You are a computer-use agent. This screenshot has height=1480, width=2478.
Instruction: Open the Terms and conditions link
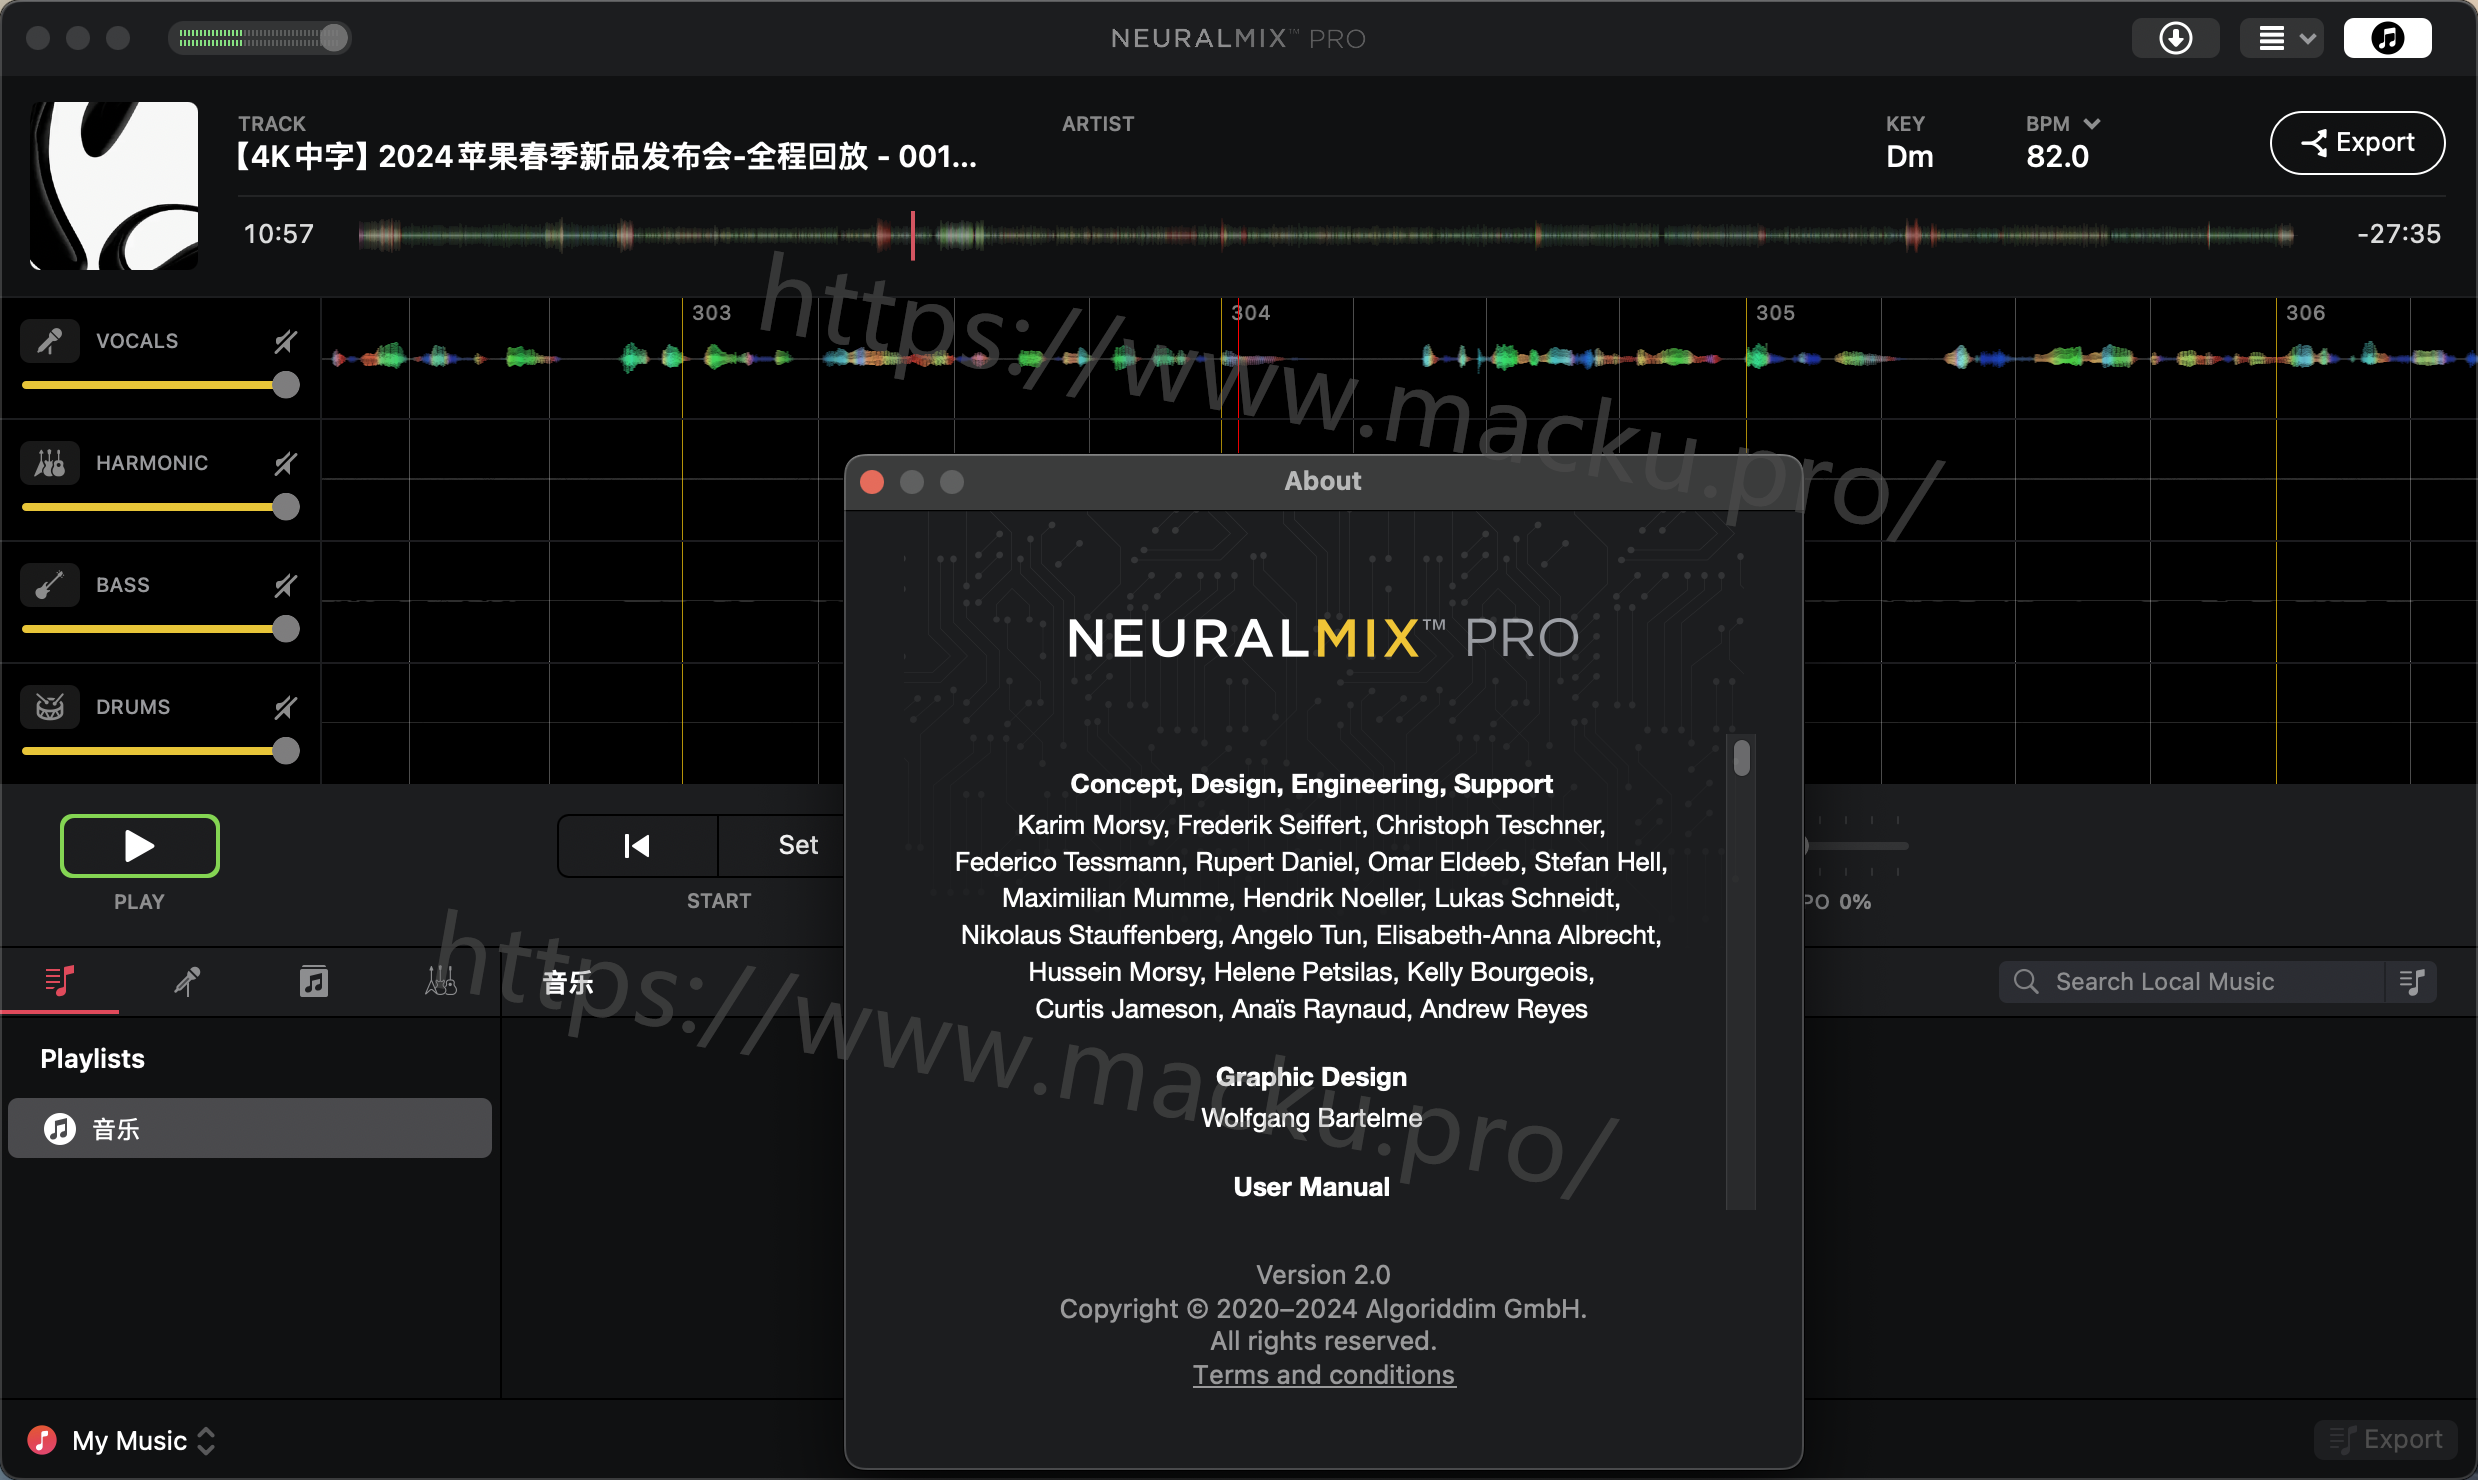(x=1324, y=1375)
